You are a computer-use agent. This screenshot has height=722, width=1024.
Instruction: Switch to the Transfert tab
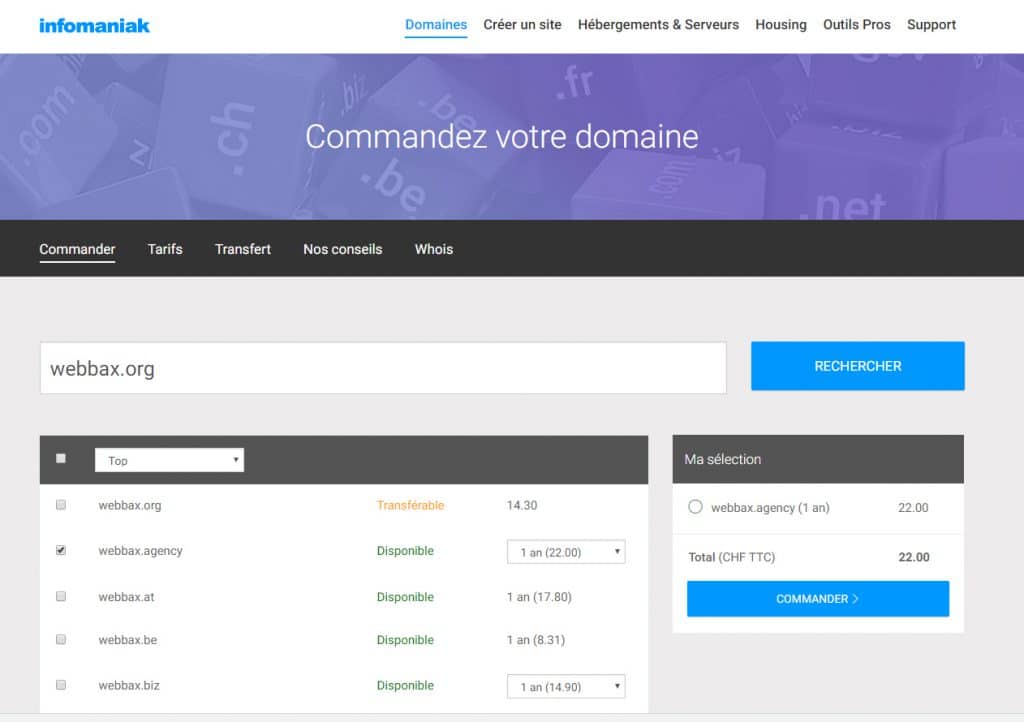click(243, 249)
